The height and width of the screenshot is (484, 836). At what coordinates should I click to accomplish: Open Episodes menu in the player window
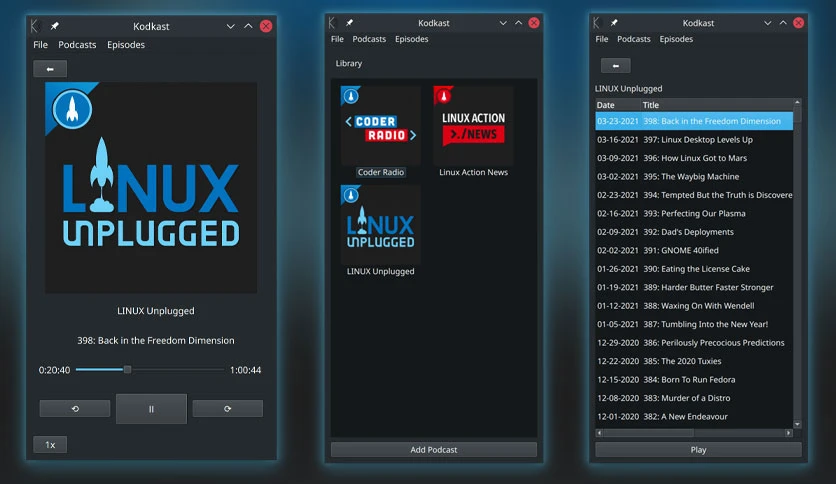126,45
